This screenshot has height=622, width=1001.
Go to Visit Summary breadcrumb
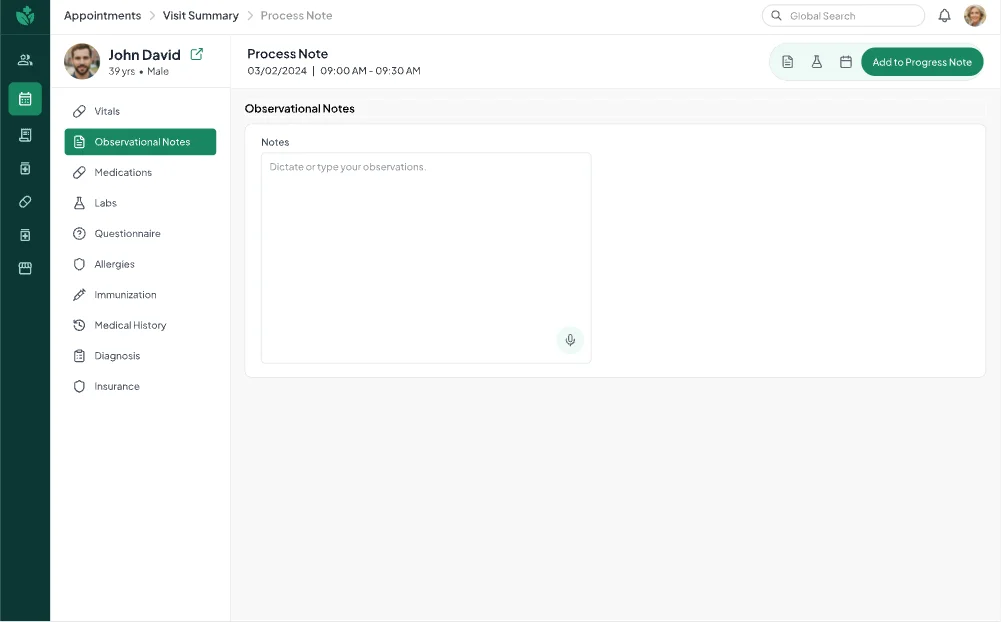pyautogui.click(x=200, y=15)
